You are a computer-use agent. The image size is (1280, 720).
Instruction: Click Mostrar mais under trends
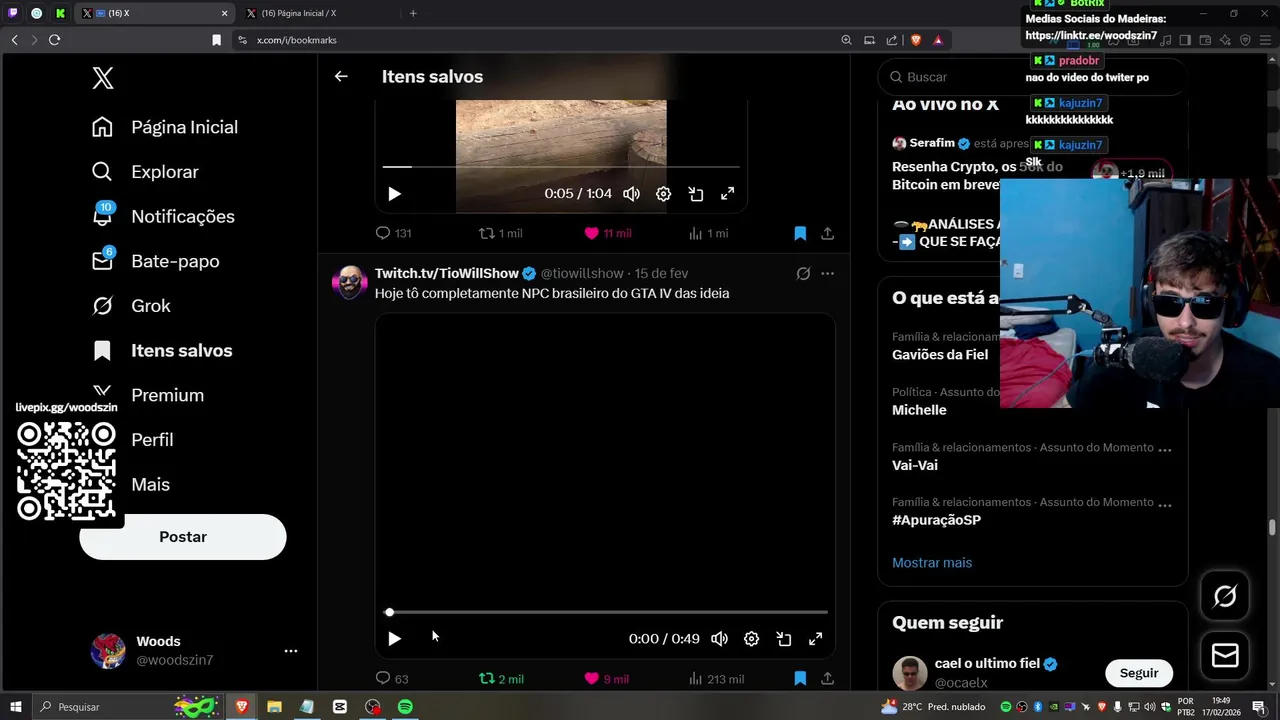pos(932,563)
